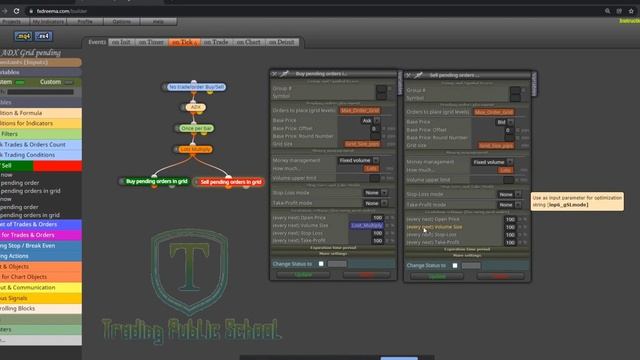This screenshot has width=640, height=360.
Task: Select the ADX block in the diagram
Action: pos(196,107)
